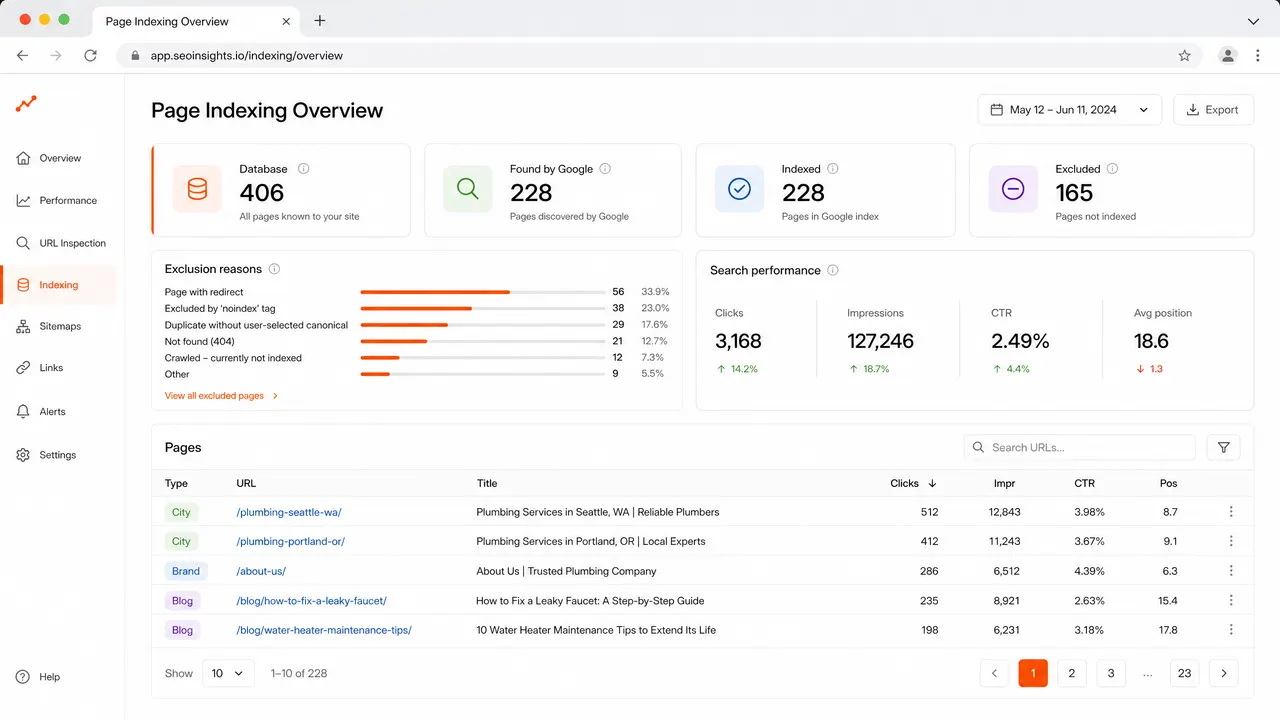Image resolution: width=1280 pixels, height=720 pixels.
Task: Open the browser profile avatar
Action: click(x=1228, y=56)
